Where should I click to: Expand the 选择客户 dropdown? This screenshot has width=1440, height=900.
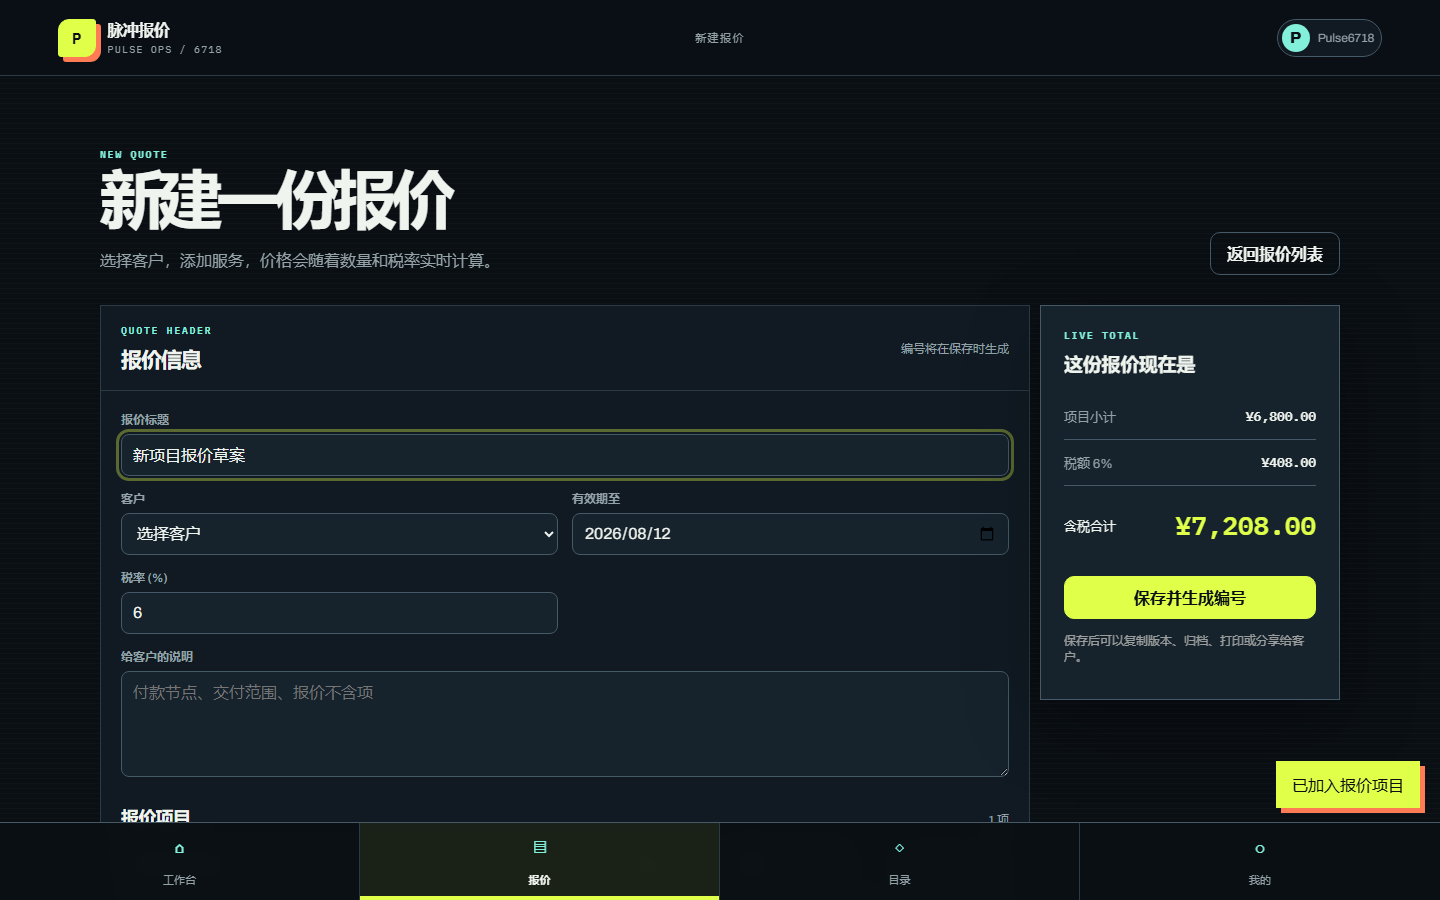click(x=339, y=534)
